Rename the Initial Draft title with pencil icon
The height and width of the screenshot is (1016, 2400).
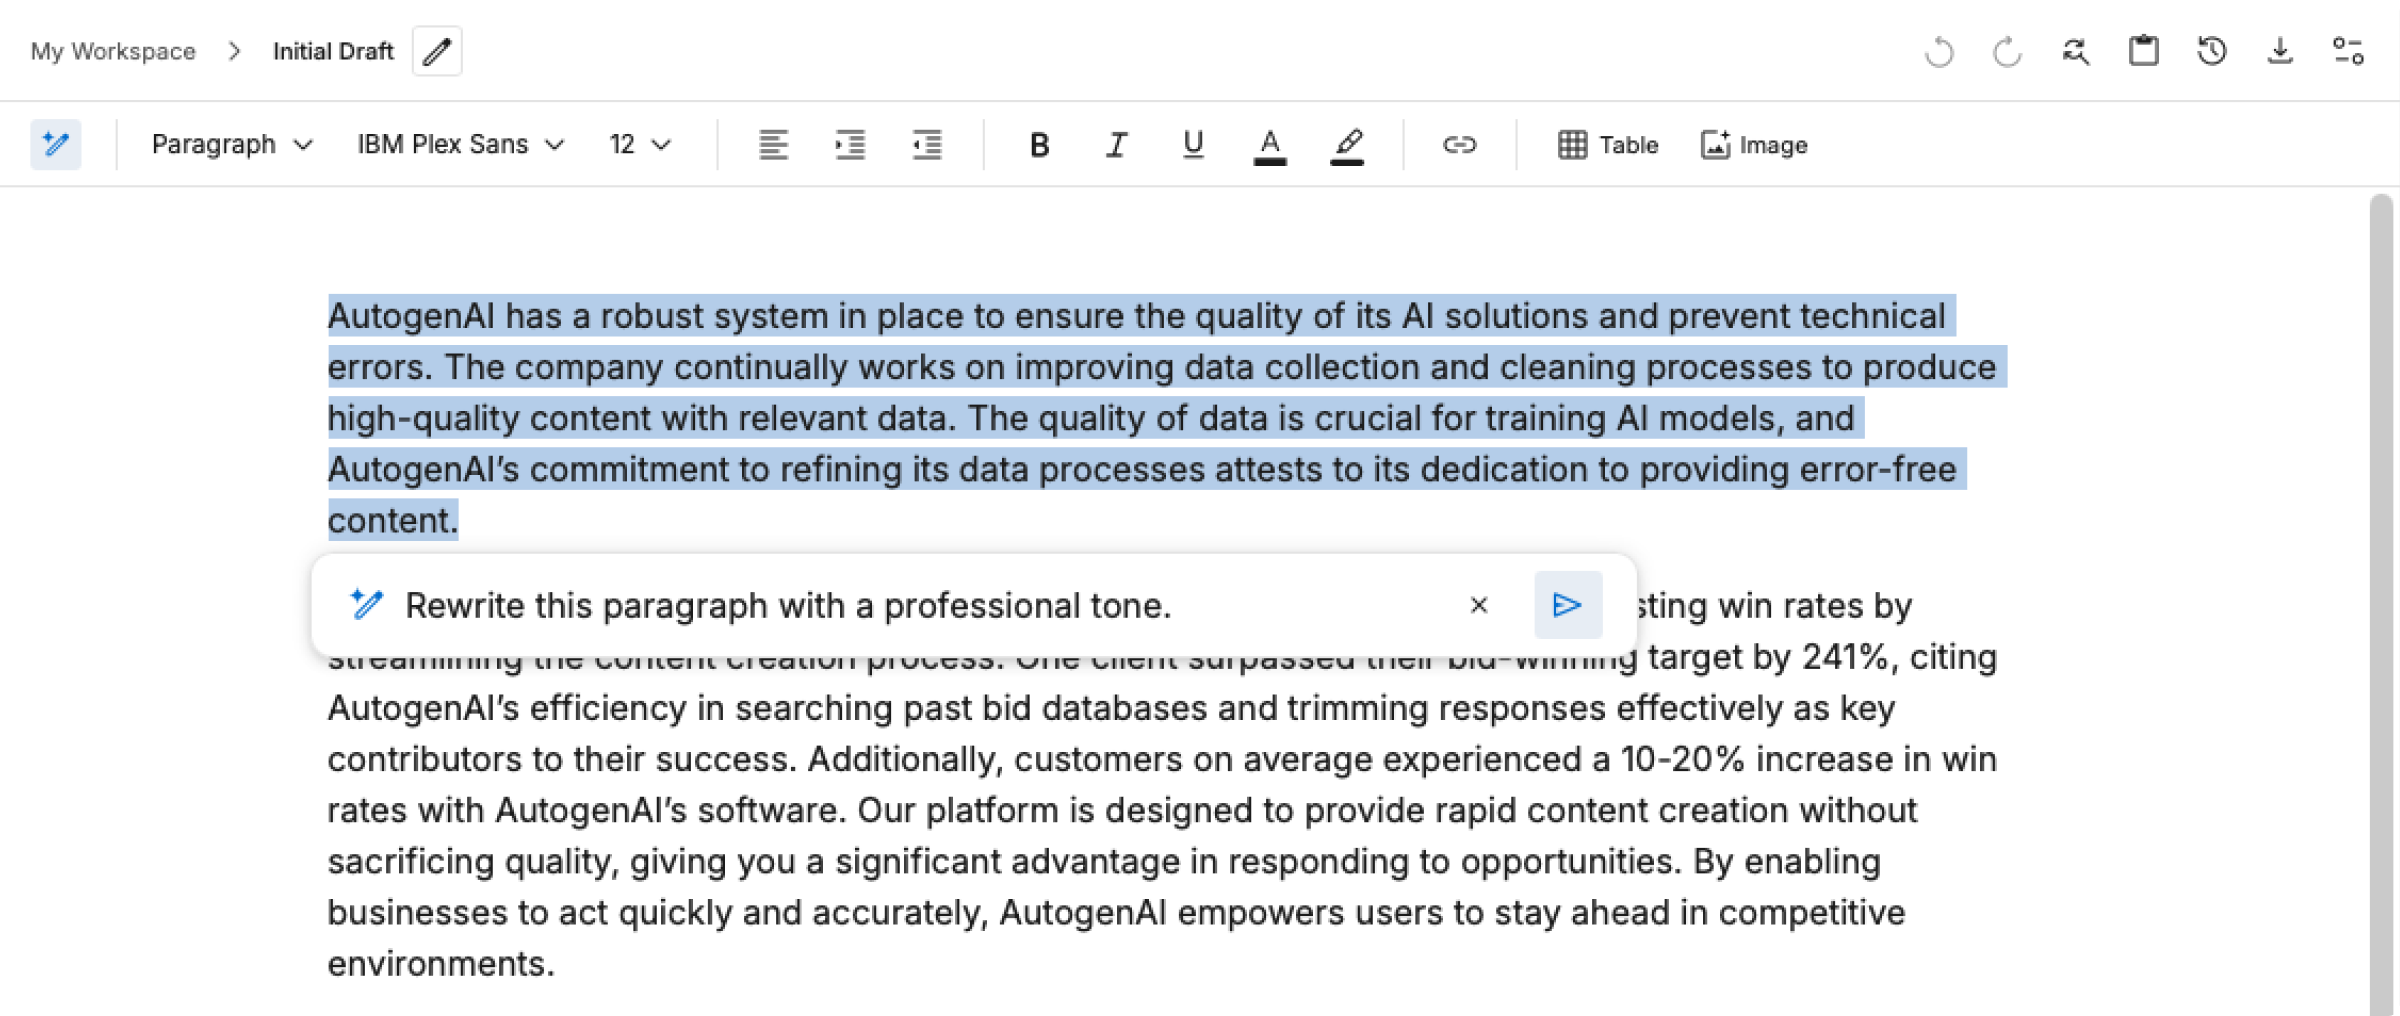point(437,51)
